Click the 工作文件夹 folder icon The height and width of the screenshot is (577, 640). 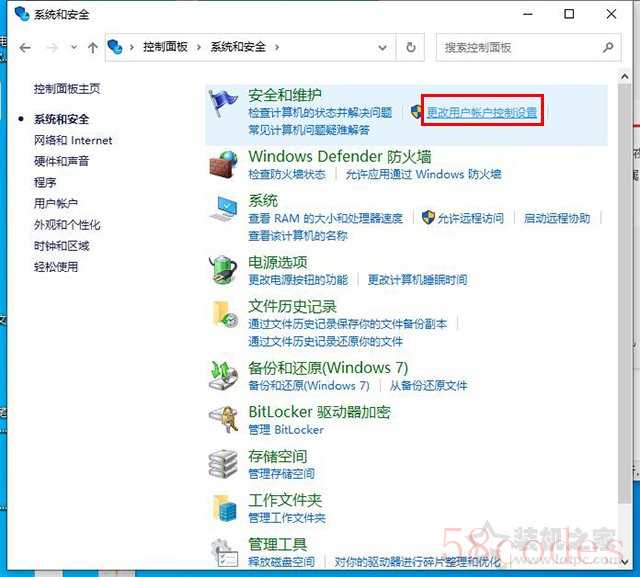click(224, 508)
